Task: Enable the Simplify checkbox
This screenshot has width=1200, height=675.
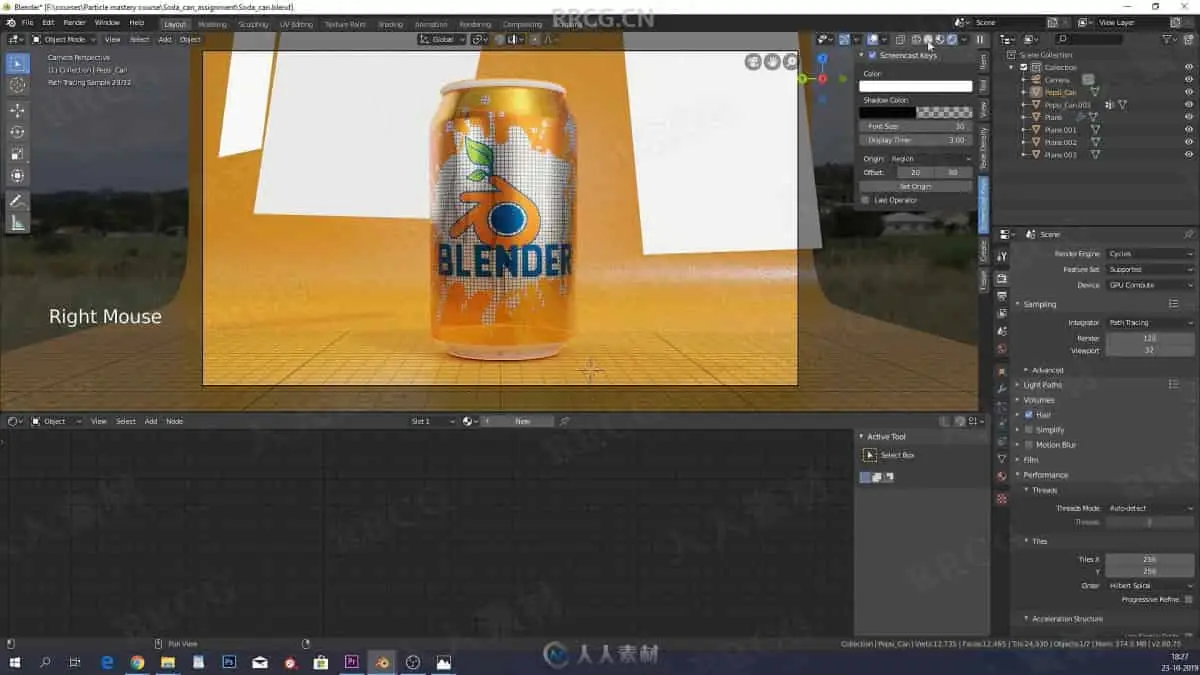Action: click(1029, 429)
